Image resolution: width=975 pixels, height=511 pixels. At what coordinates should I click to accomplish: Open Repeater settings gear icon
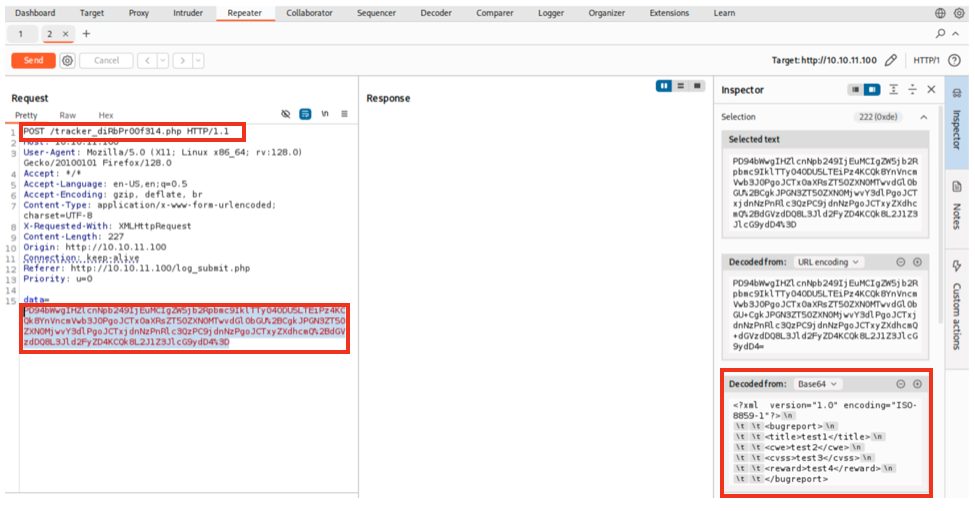coord(67,60)
